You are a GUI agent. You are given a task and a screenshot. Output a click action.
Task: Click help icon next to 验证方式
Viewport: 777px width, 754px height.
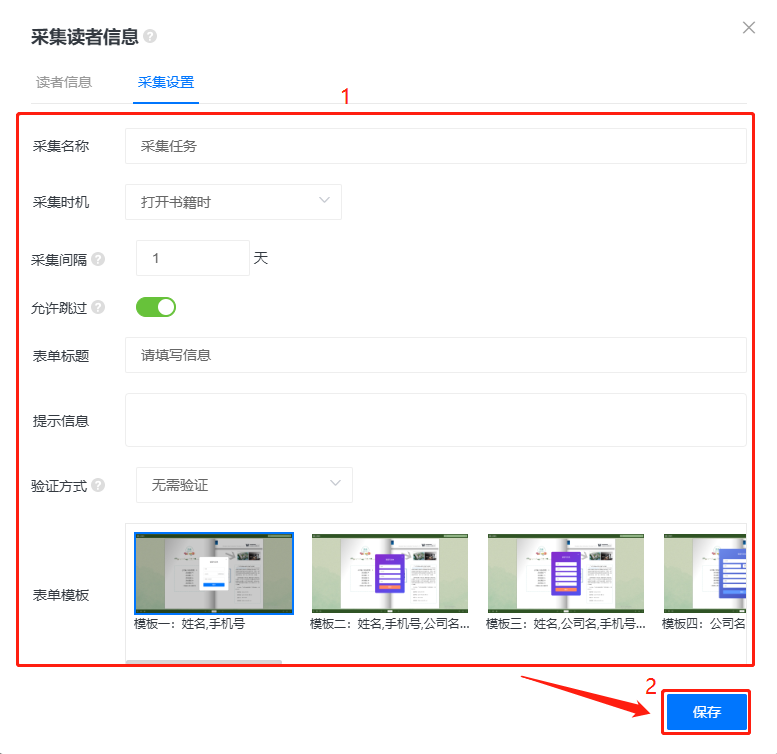coord(98,485)
